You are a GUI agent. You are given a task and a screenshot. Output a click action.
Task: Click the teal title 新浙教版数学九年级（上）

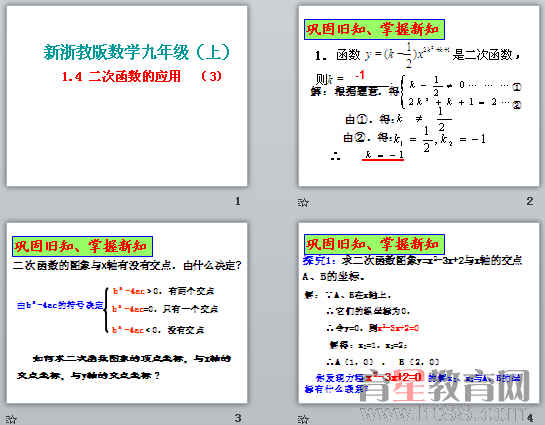click(137, 52)
